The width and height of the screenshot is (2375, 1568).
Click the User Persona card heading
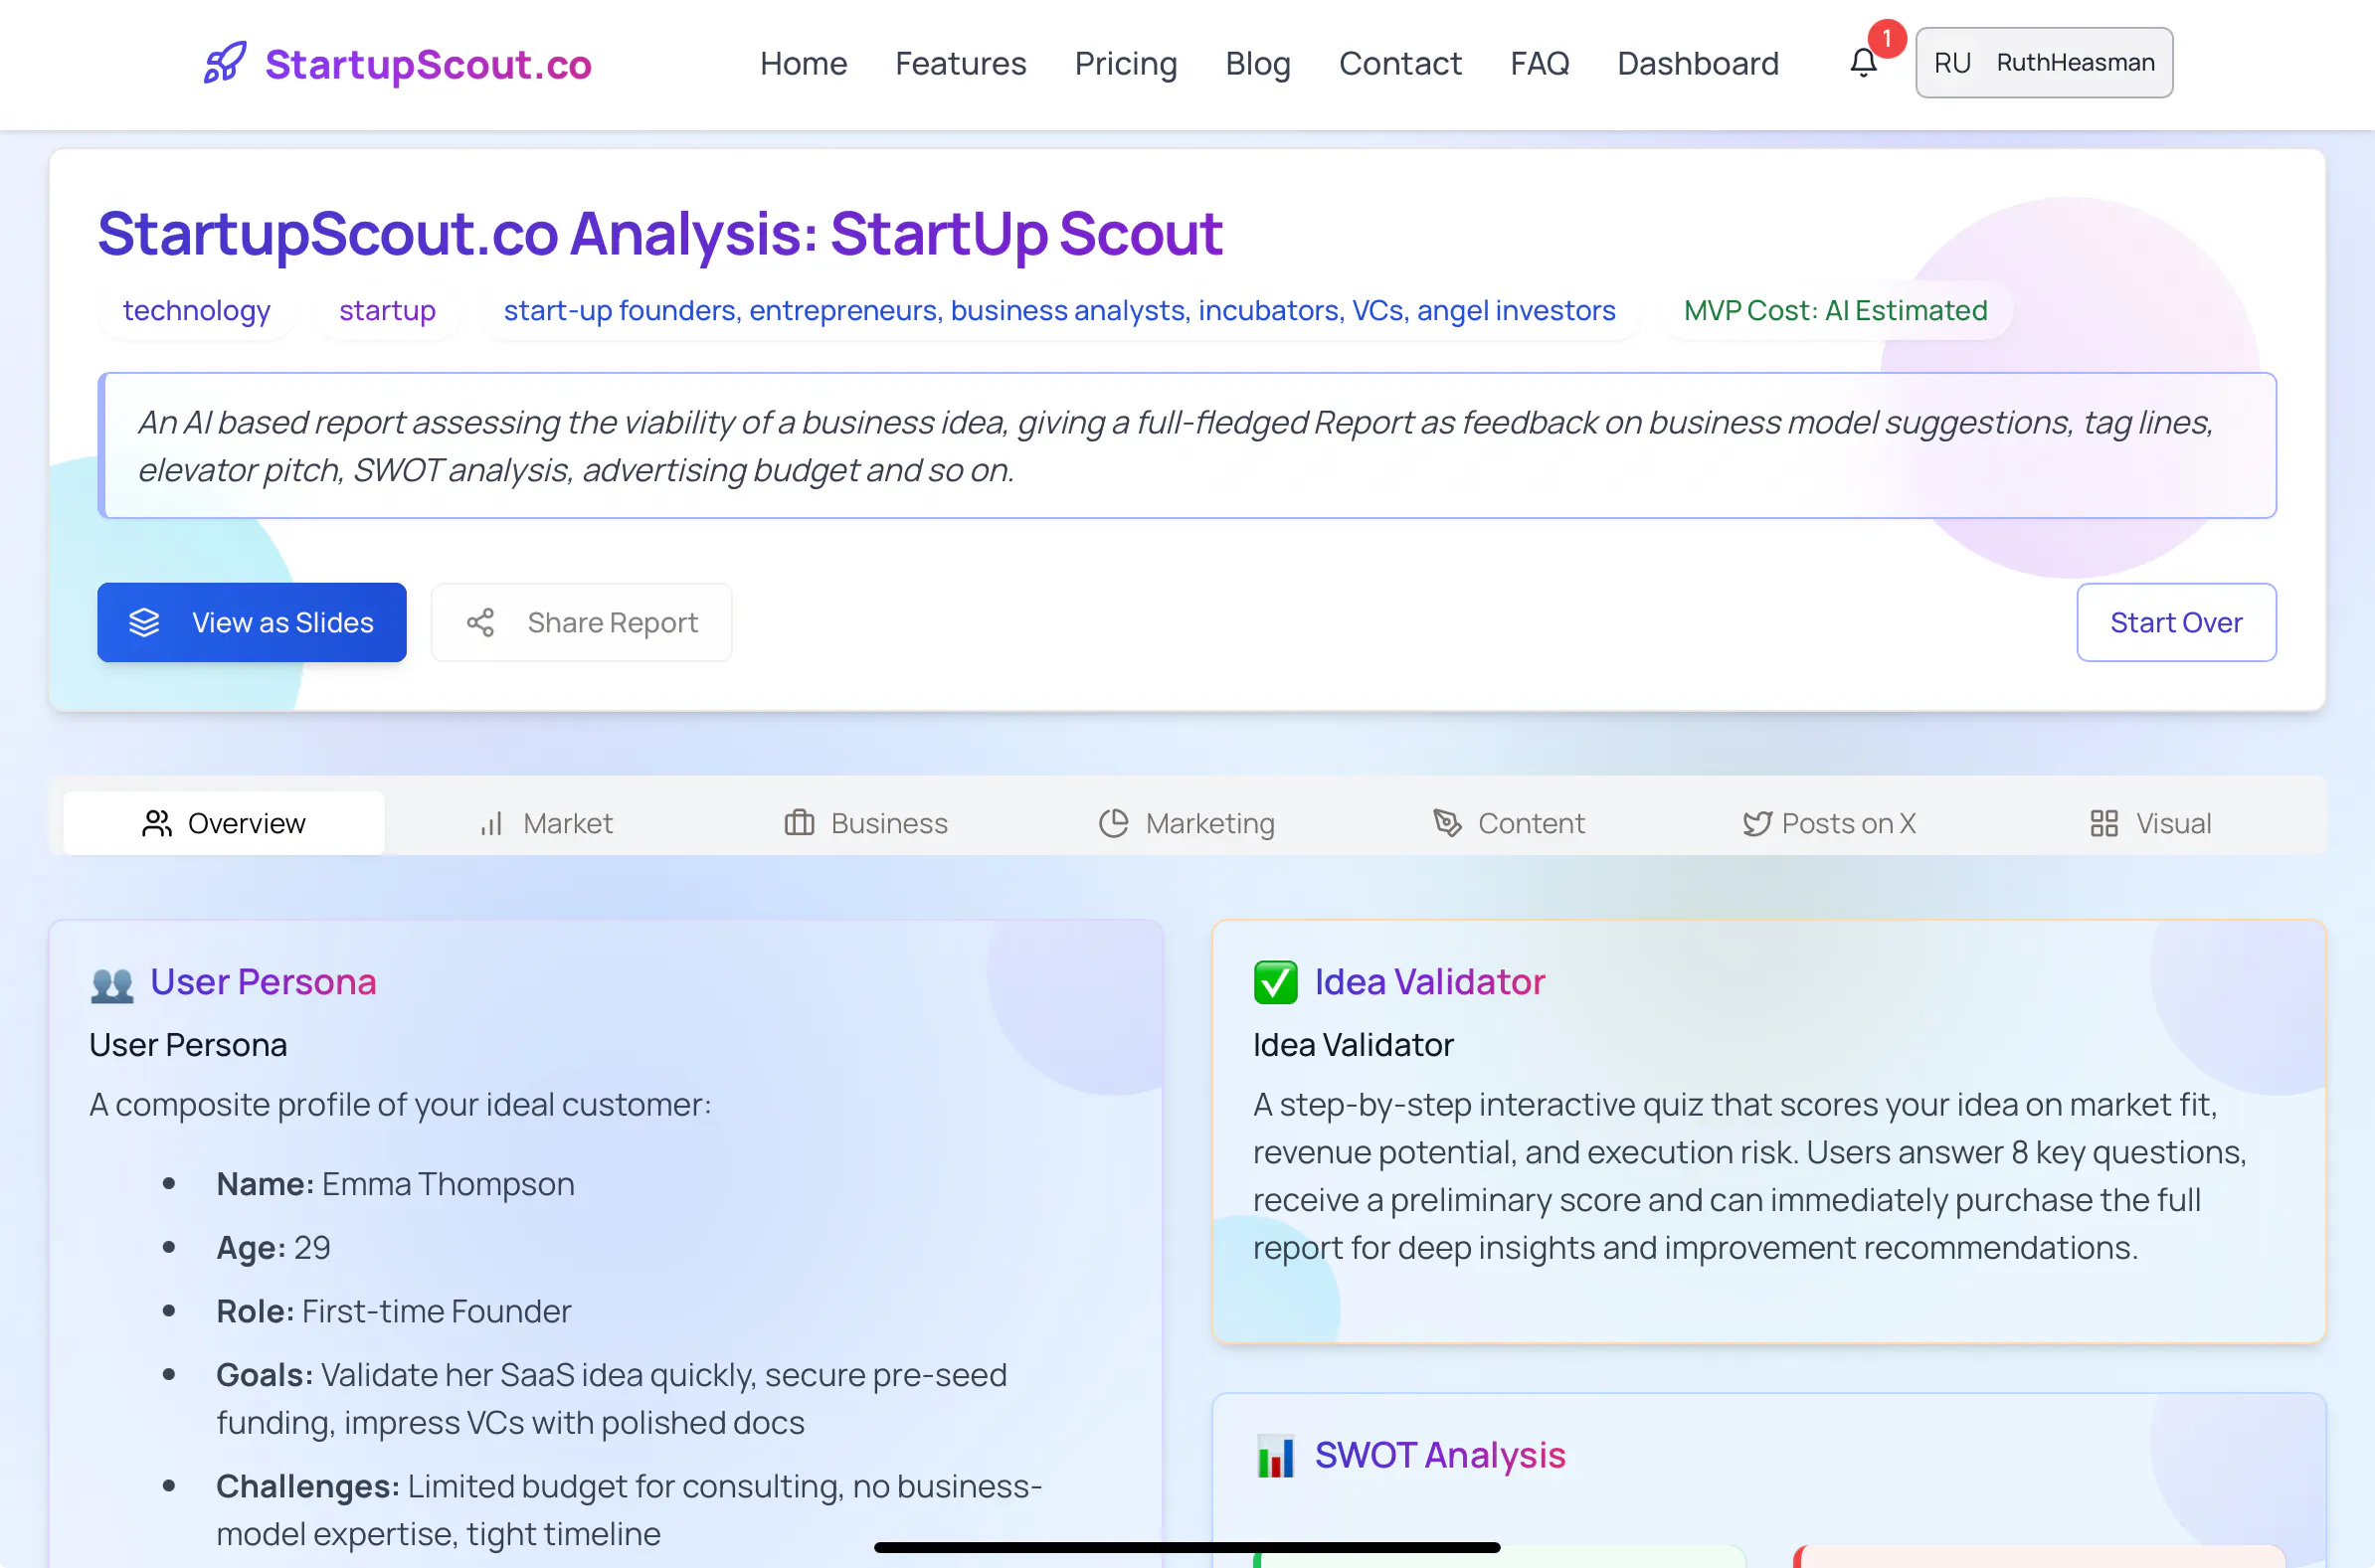pyautogui.click(x=263, y=982)
